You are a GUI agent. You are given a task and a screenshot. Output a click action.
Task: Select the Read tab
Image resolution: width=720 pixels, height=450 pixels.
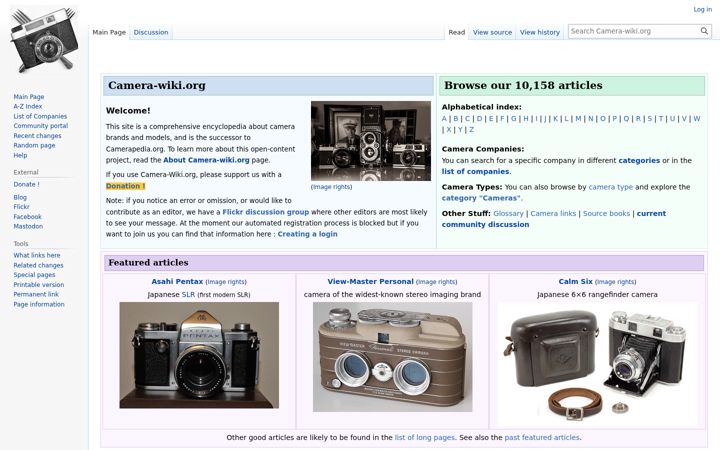click(x=456, y=32)
